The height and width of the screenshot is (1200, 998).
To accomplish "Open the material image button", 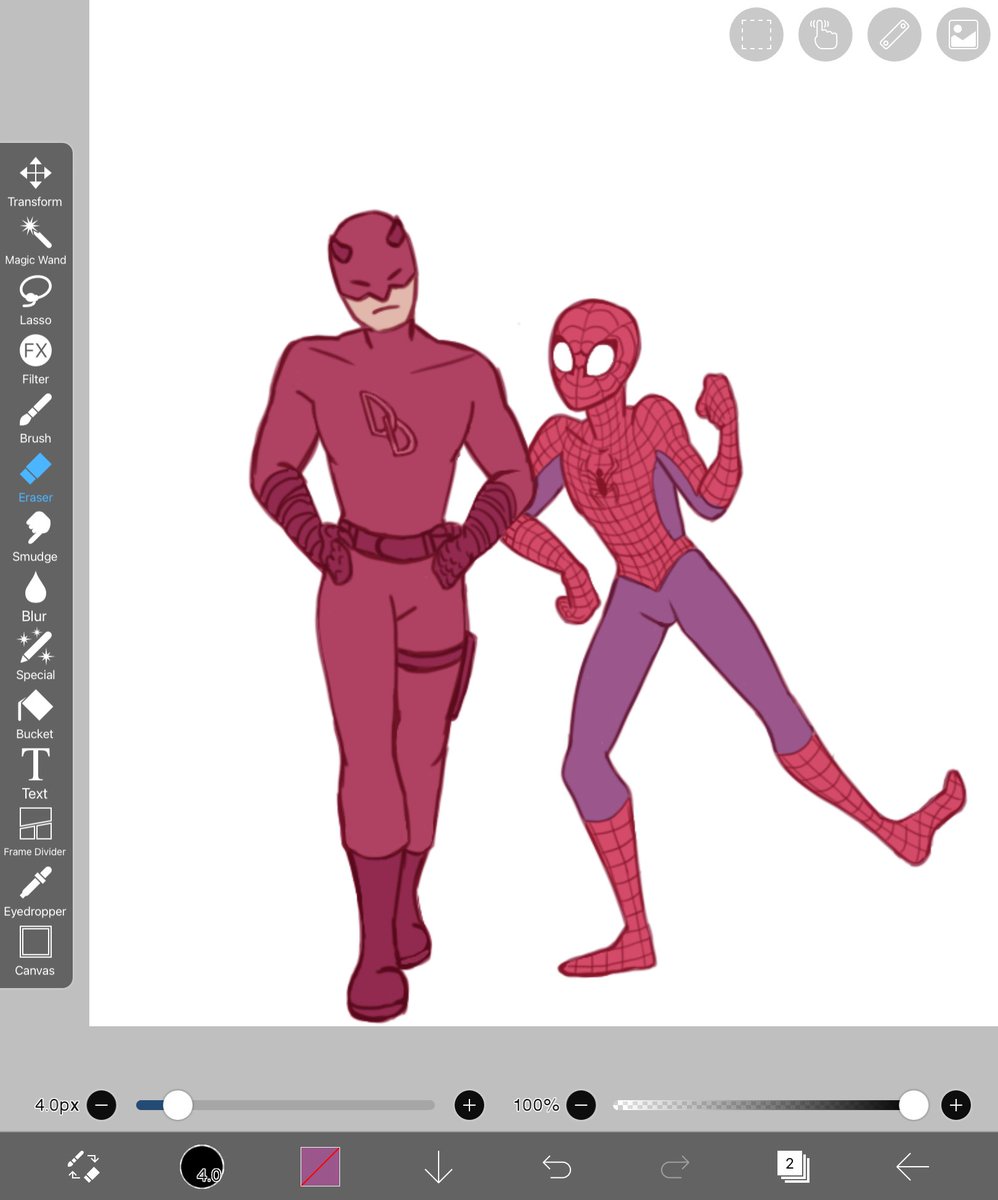I will click(x=963, y=35).
